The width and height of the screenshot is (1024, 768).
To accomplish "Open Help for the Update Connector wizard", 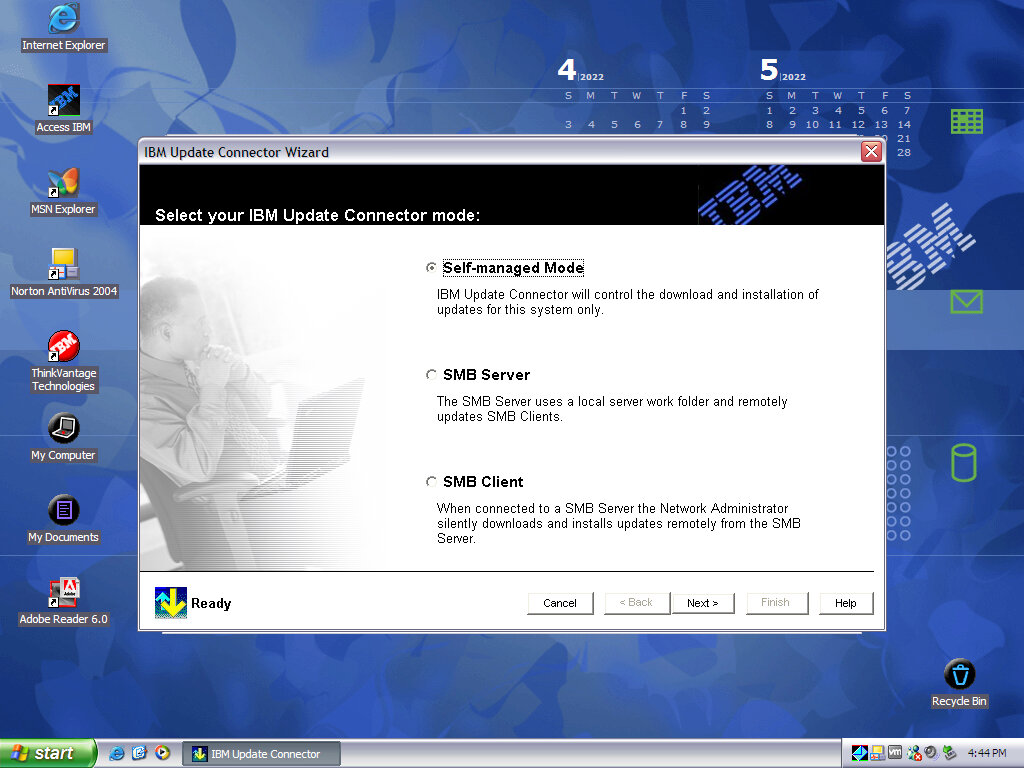I will 845,603.
